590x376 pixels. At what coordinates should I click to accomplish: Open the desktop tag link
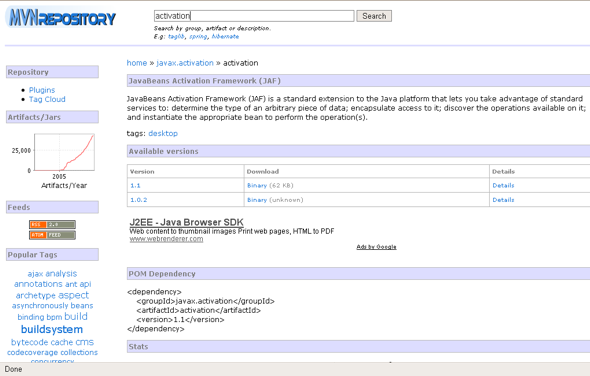coord(163,133)
